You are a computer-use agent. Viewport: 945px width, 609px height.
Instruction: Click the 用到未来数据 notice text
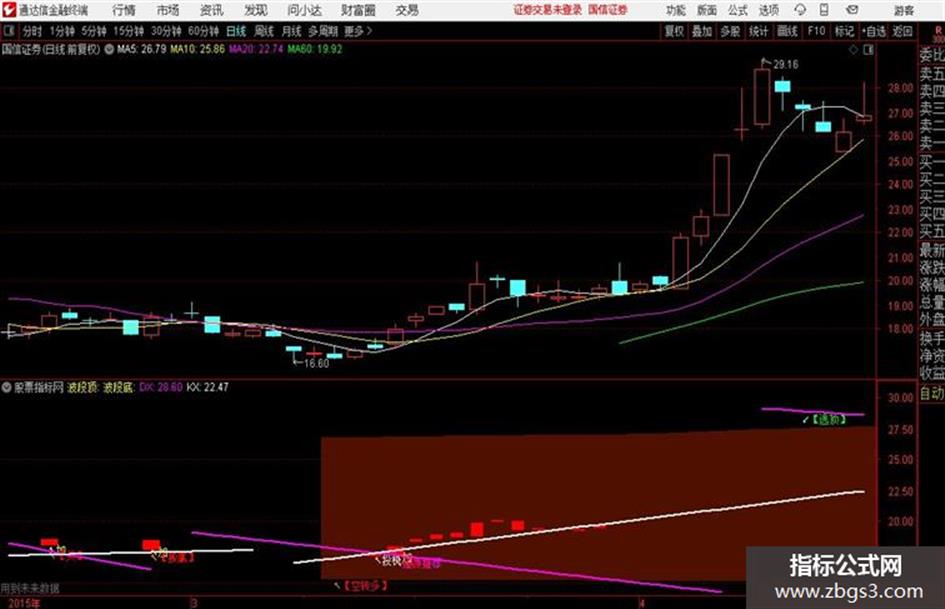click(x=30, y=588)
